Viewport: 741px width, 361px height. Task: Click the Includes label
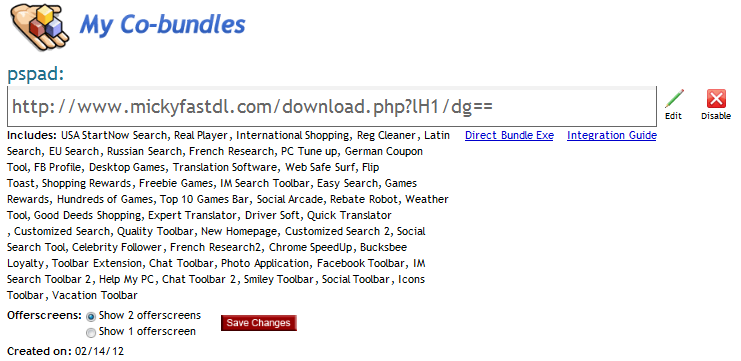pyautogui.click(x=32, y=135)
